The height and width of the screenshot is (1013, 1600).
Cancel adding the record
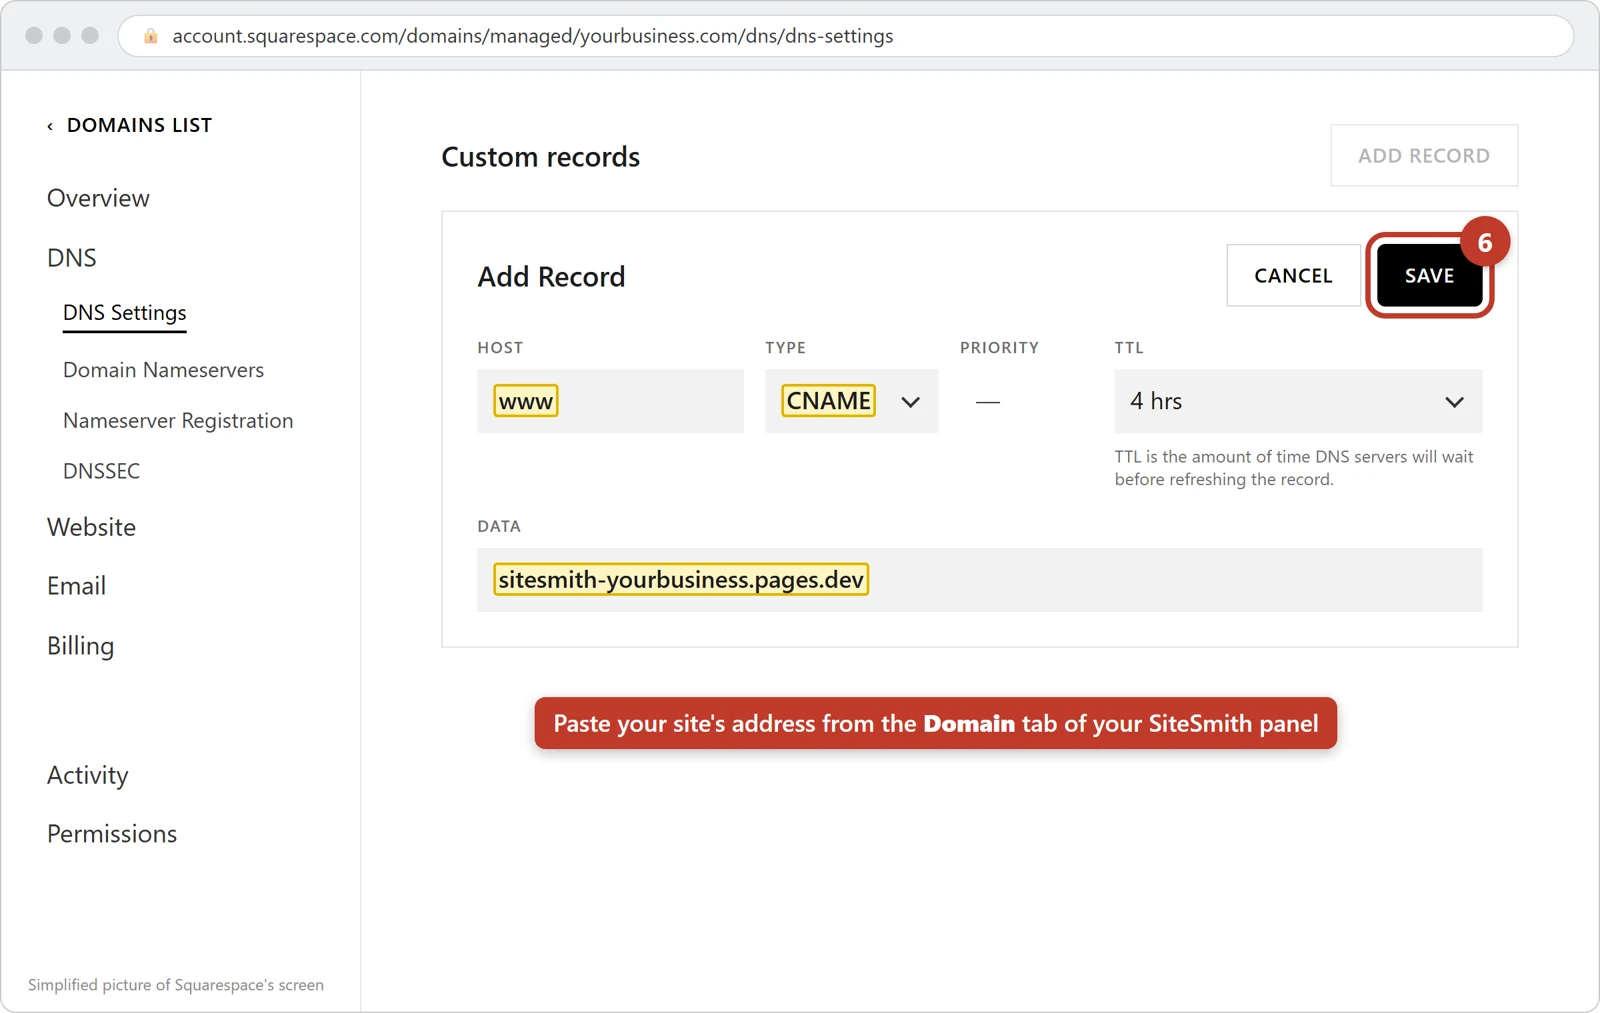tap(1293, 275)
